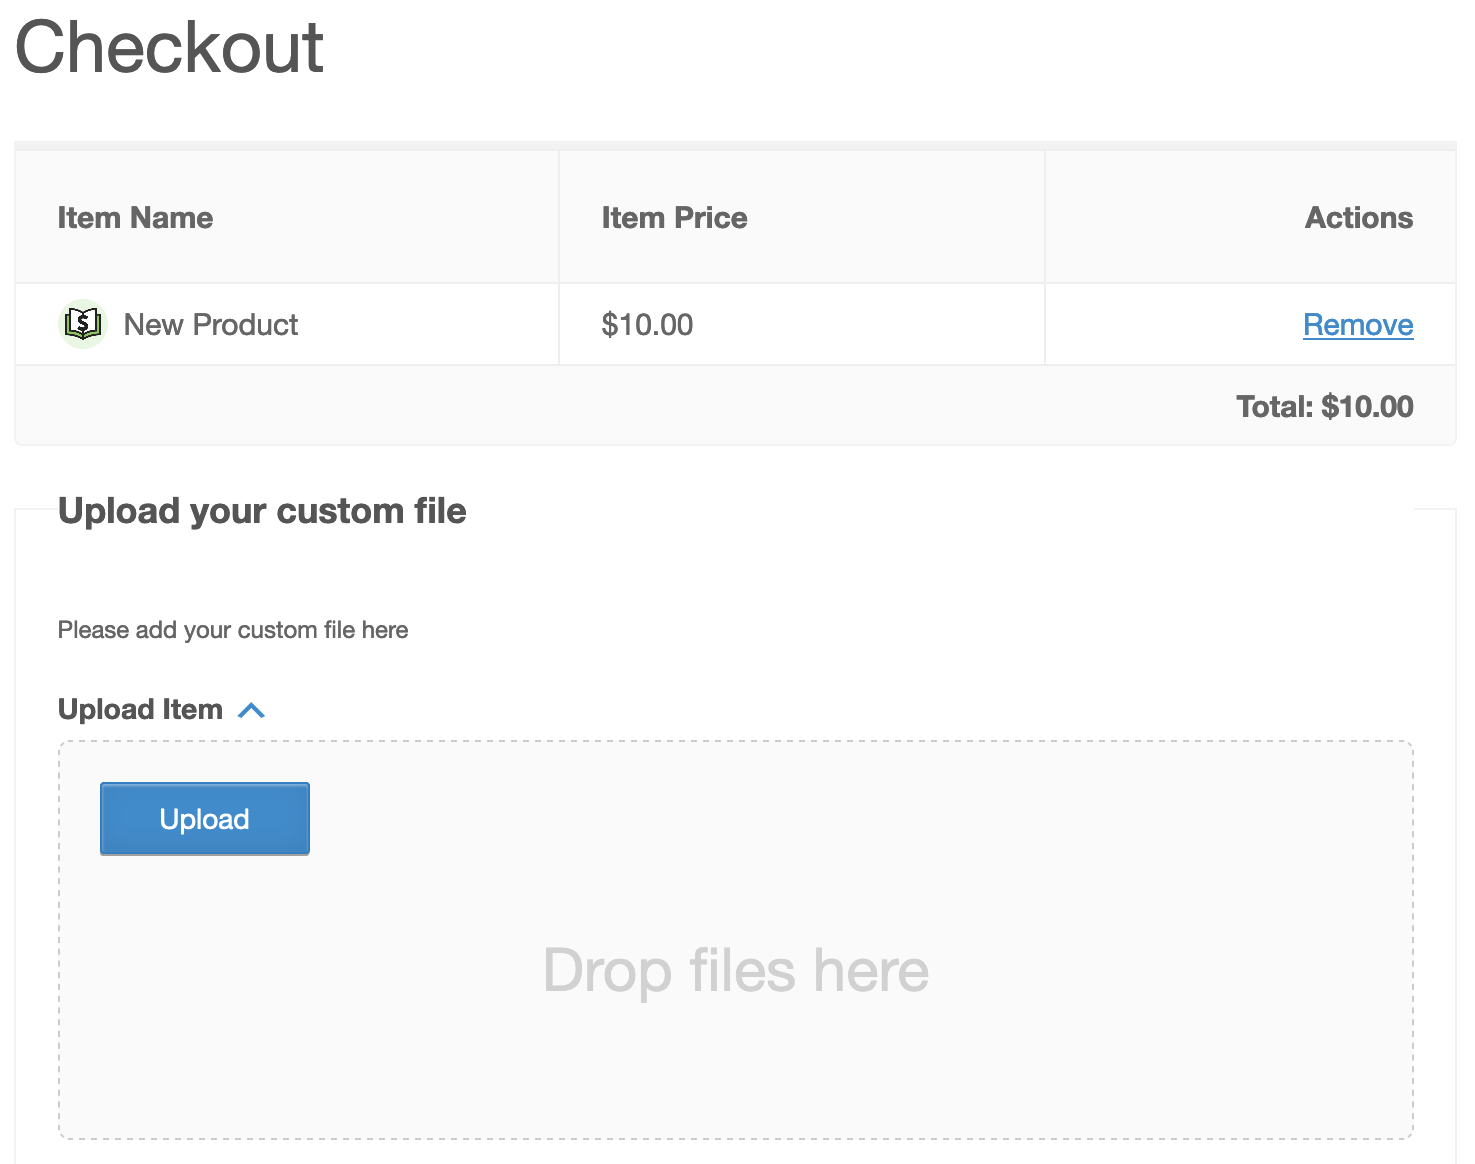Click the checkout items table row
Image resolution: width=1475 pixels, height=1164 pixels.
point(700,324)
